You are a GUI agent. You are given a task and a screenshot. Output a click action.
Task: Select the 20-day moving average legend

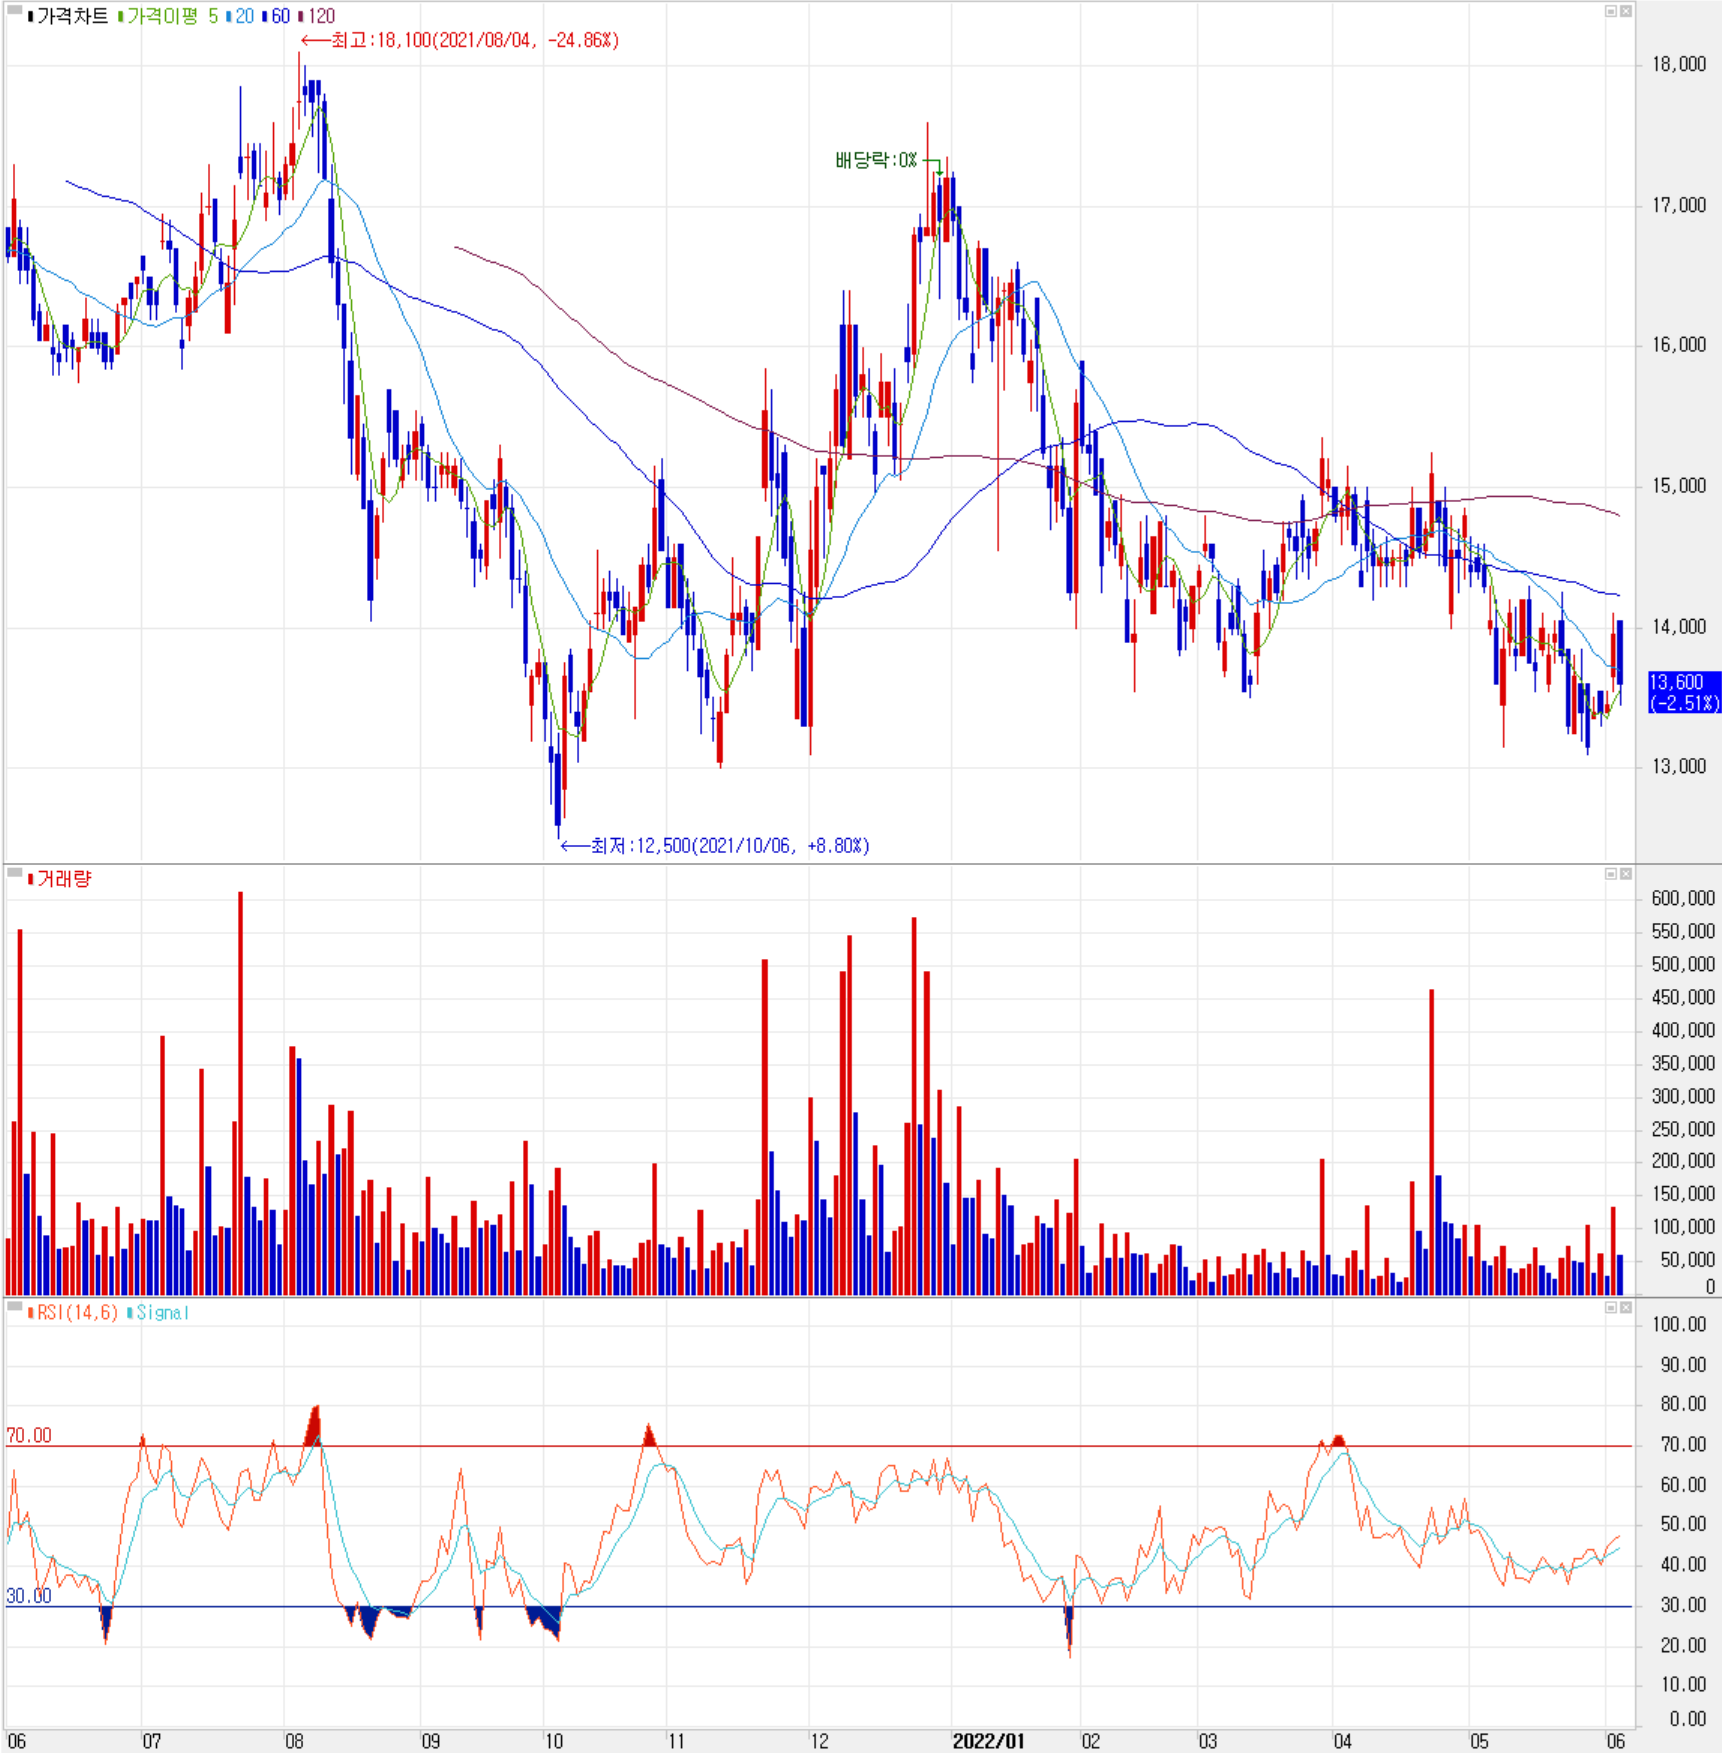241,16
